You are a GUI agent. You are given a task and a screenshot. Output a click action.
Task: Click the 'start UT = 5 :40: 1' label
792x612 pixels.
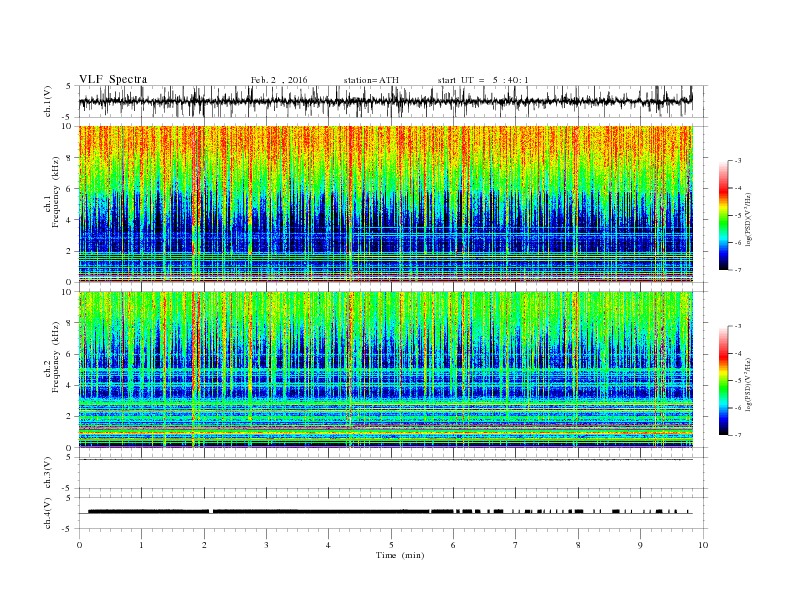coord(483,80)
